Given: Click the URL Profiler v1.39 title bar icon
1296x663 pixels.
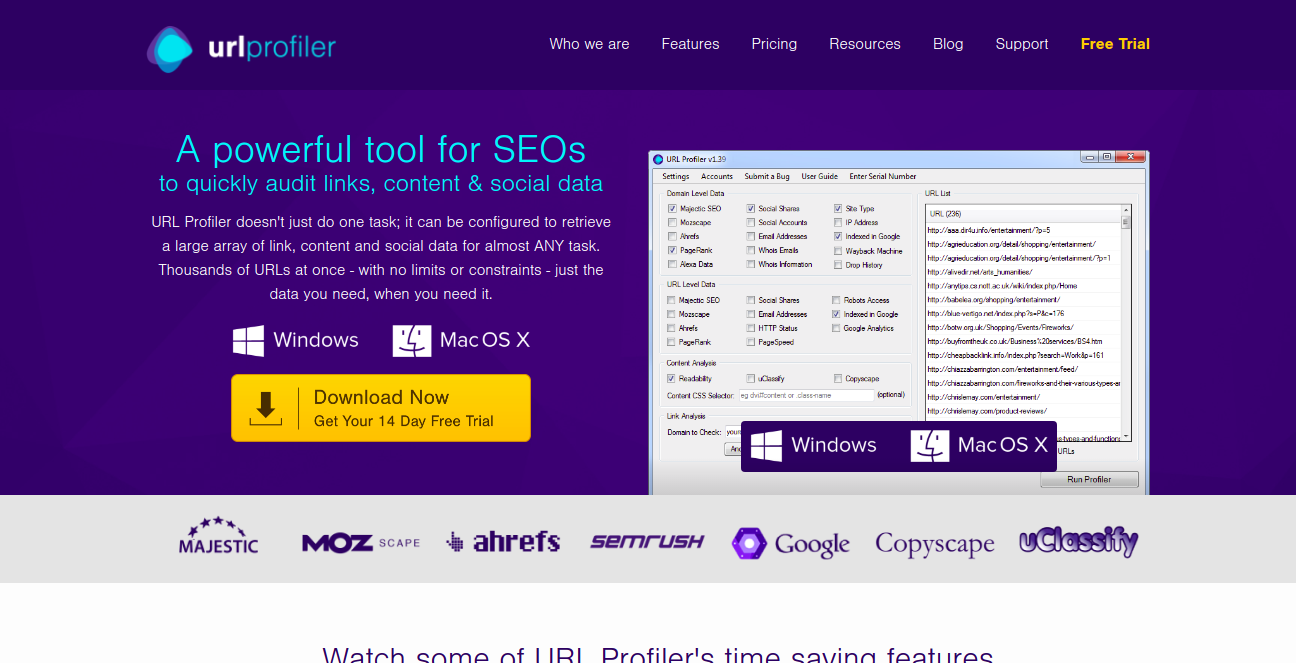Looking at the screenshot, I should pyautogui.click(x=657, y=158).
